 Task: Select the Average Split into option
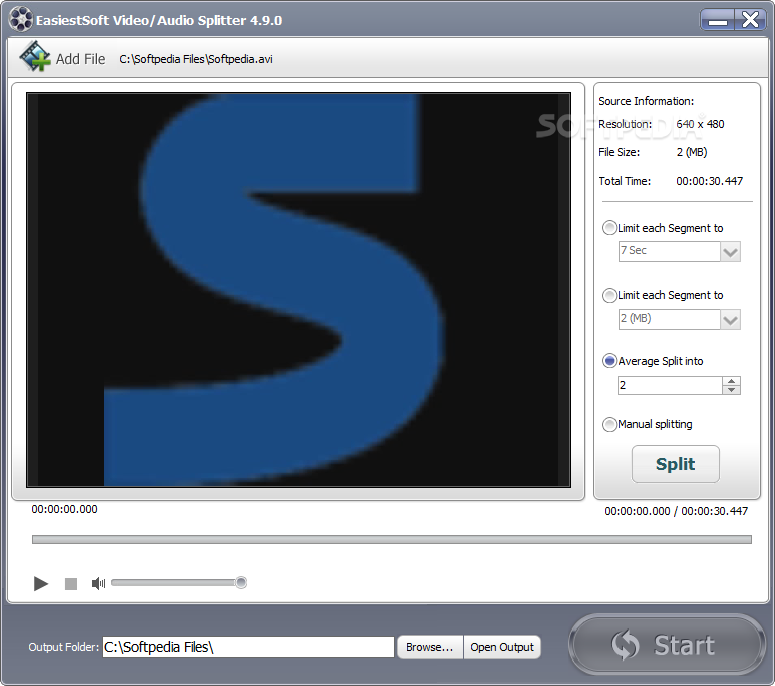click(609, 361)
